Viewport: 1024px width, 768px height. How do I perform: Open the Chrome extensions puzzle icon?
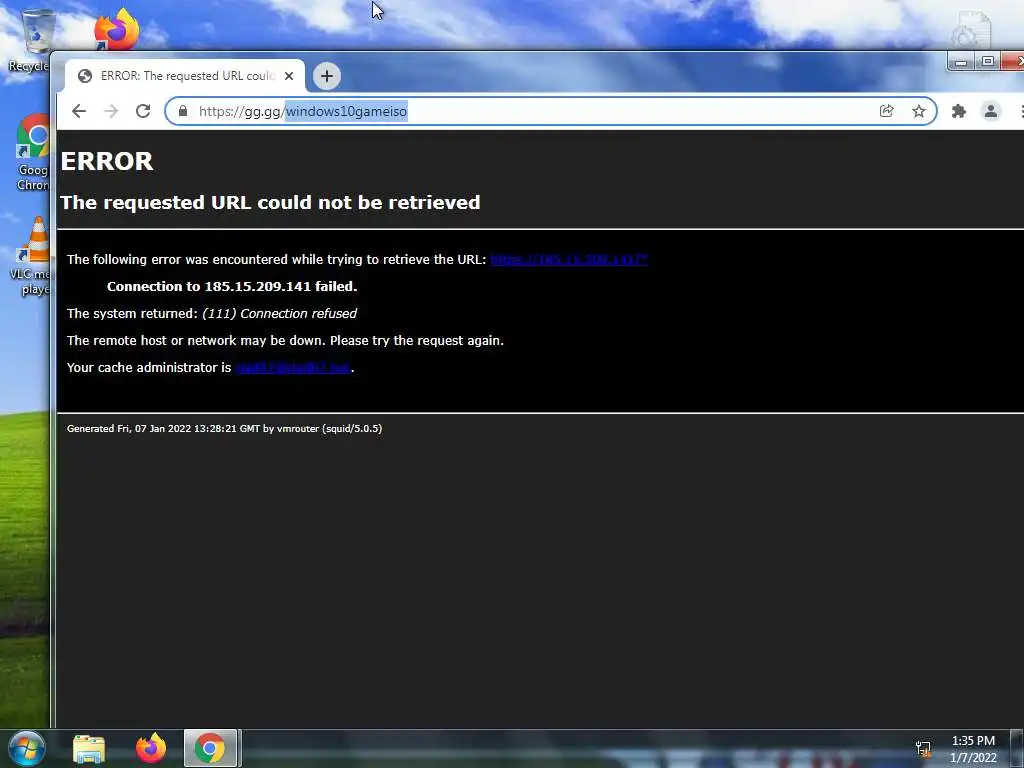(959, 111)
